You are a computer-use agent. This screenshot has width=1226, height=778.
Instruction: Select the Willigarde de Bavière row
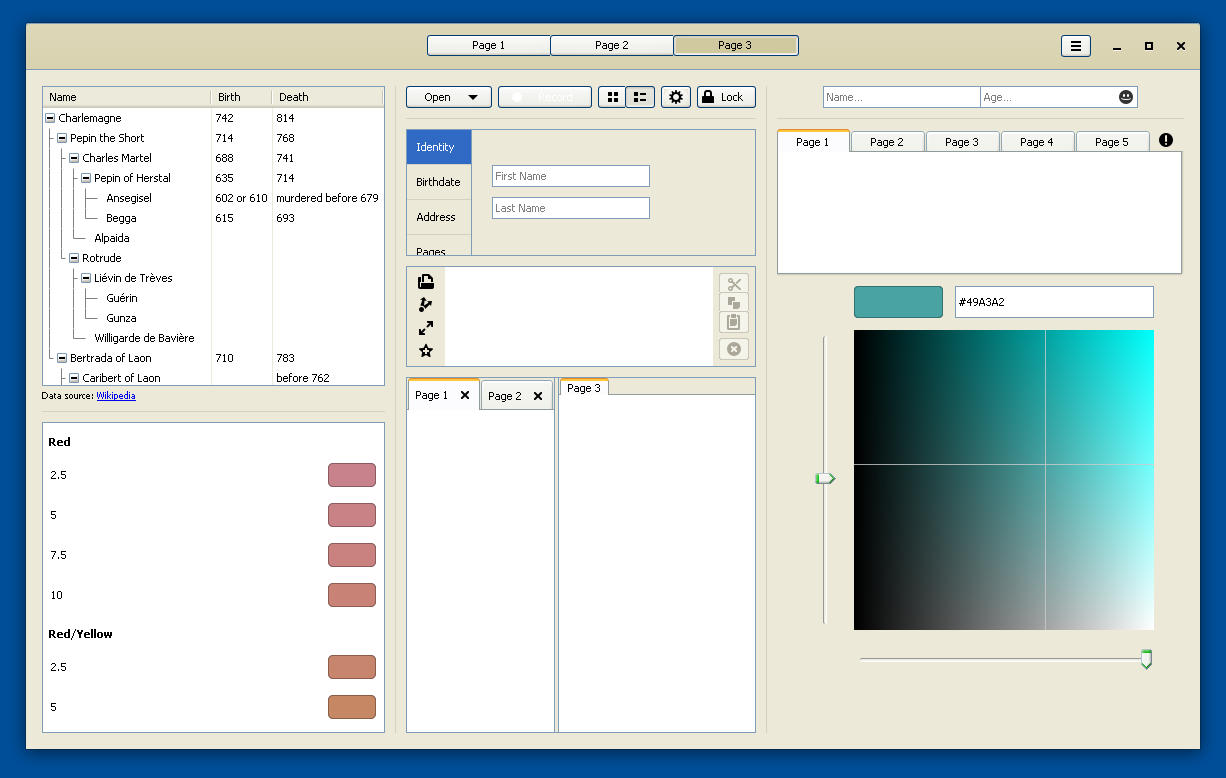(213, 338)
